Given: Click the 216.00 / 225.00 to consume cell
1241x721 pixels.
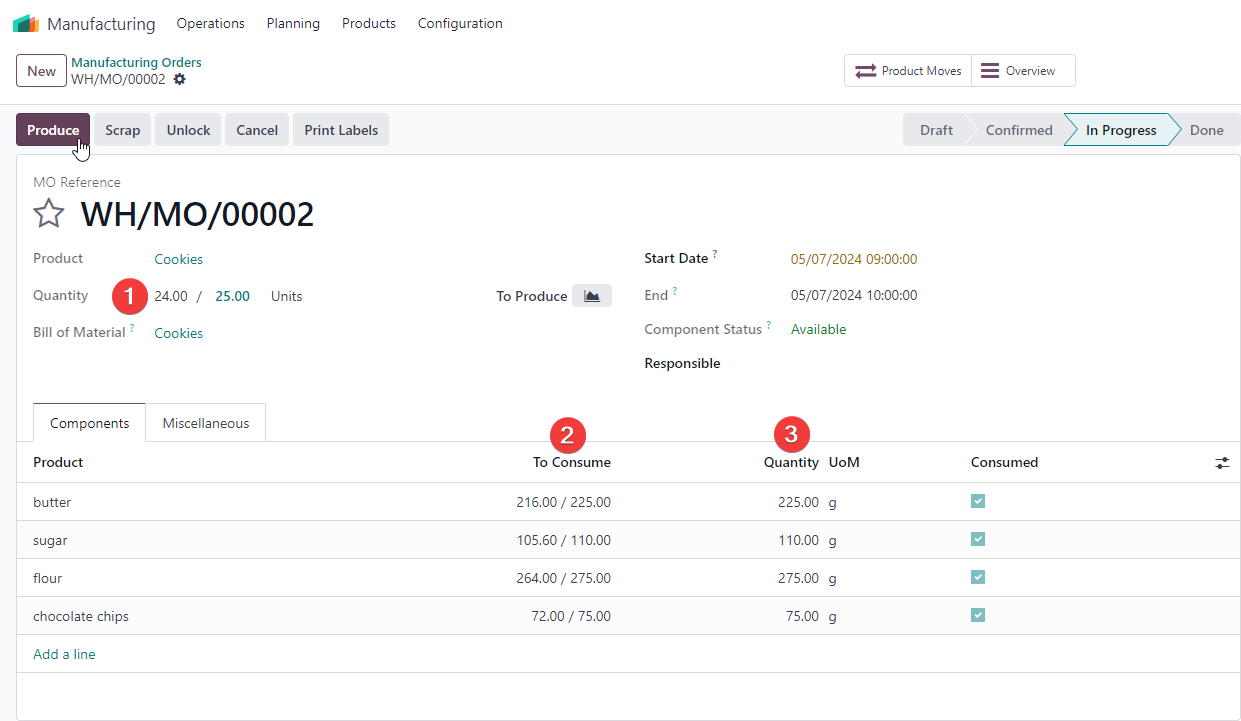Looking at the screenshot, I should pos(563,502).
